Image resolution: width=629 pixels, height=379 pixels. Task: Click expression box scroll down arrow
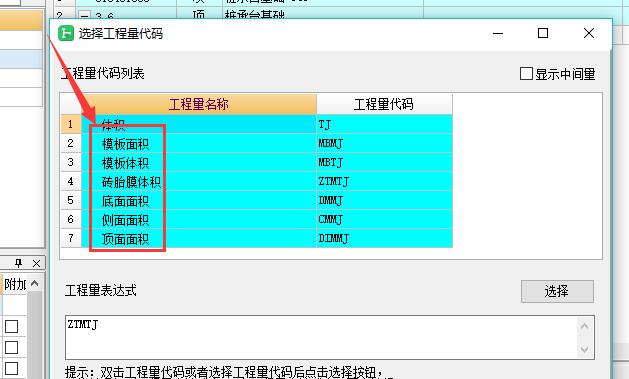(x=584, y=349)
